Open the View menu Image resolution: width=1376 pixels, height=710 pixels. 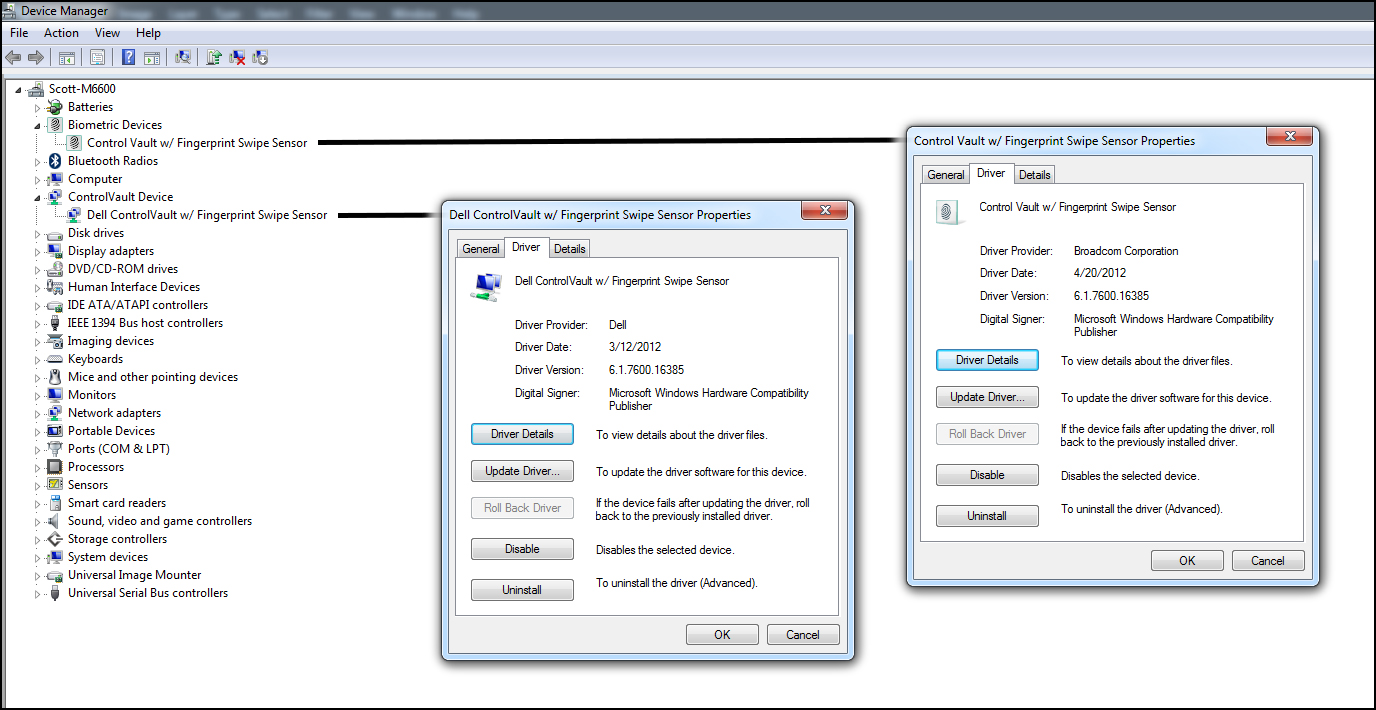[108, 33]
